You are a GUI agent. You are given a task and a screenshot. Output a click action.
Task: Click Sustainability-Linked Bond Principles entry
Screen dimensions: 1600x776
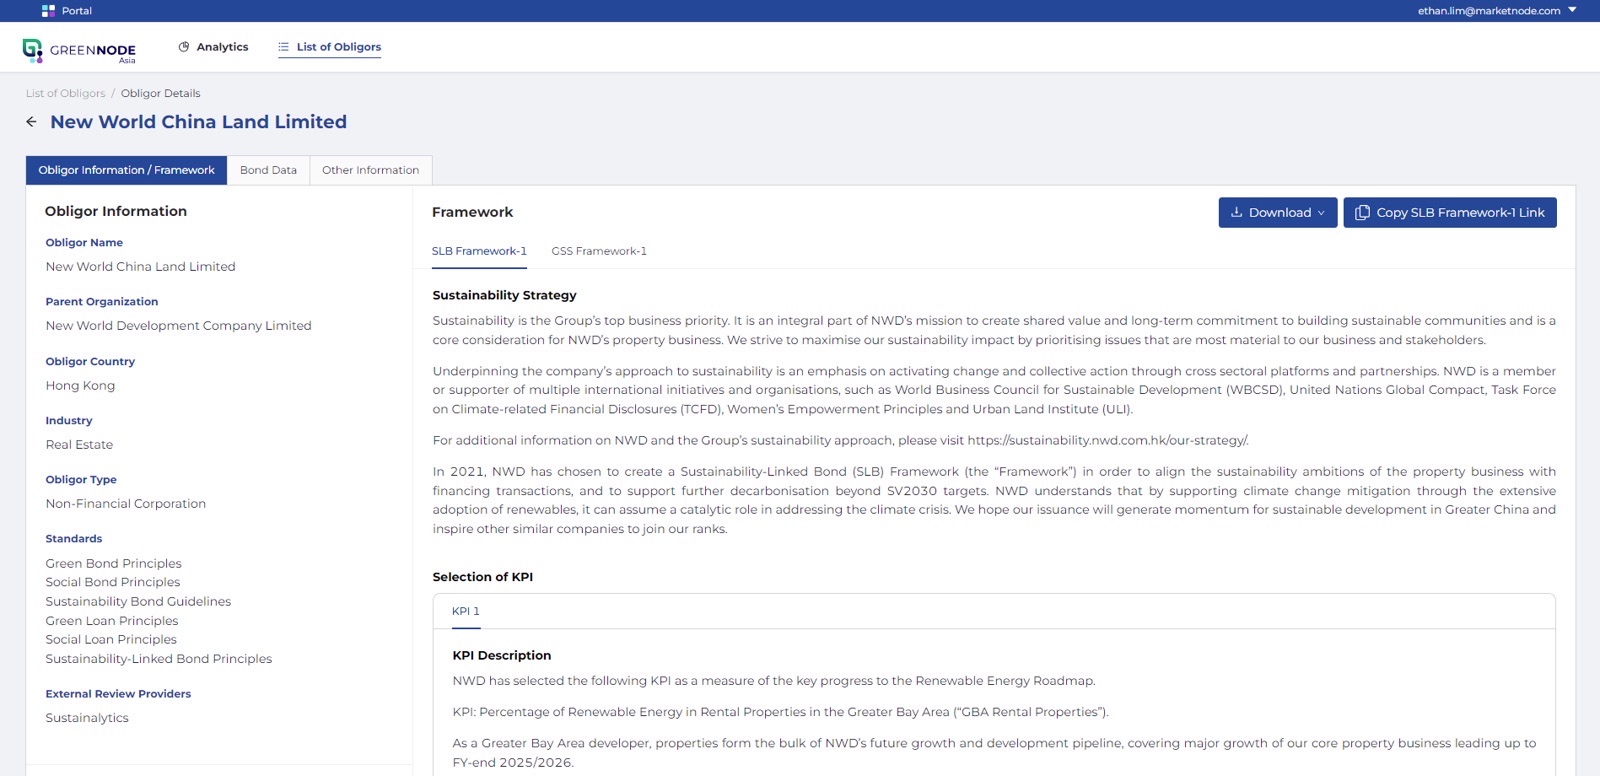159,659
